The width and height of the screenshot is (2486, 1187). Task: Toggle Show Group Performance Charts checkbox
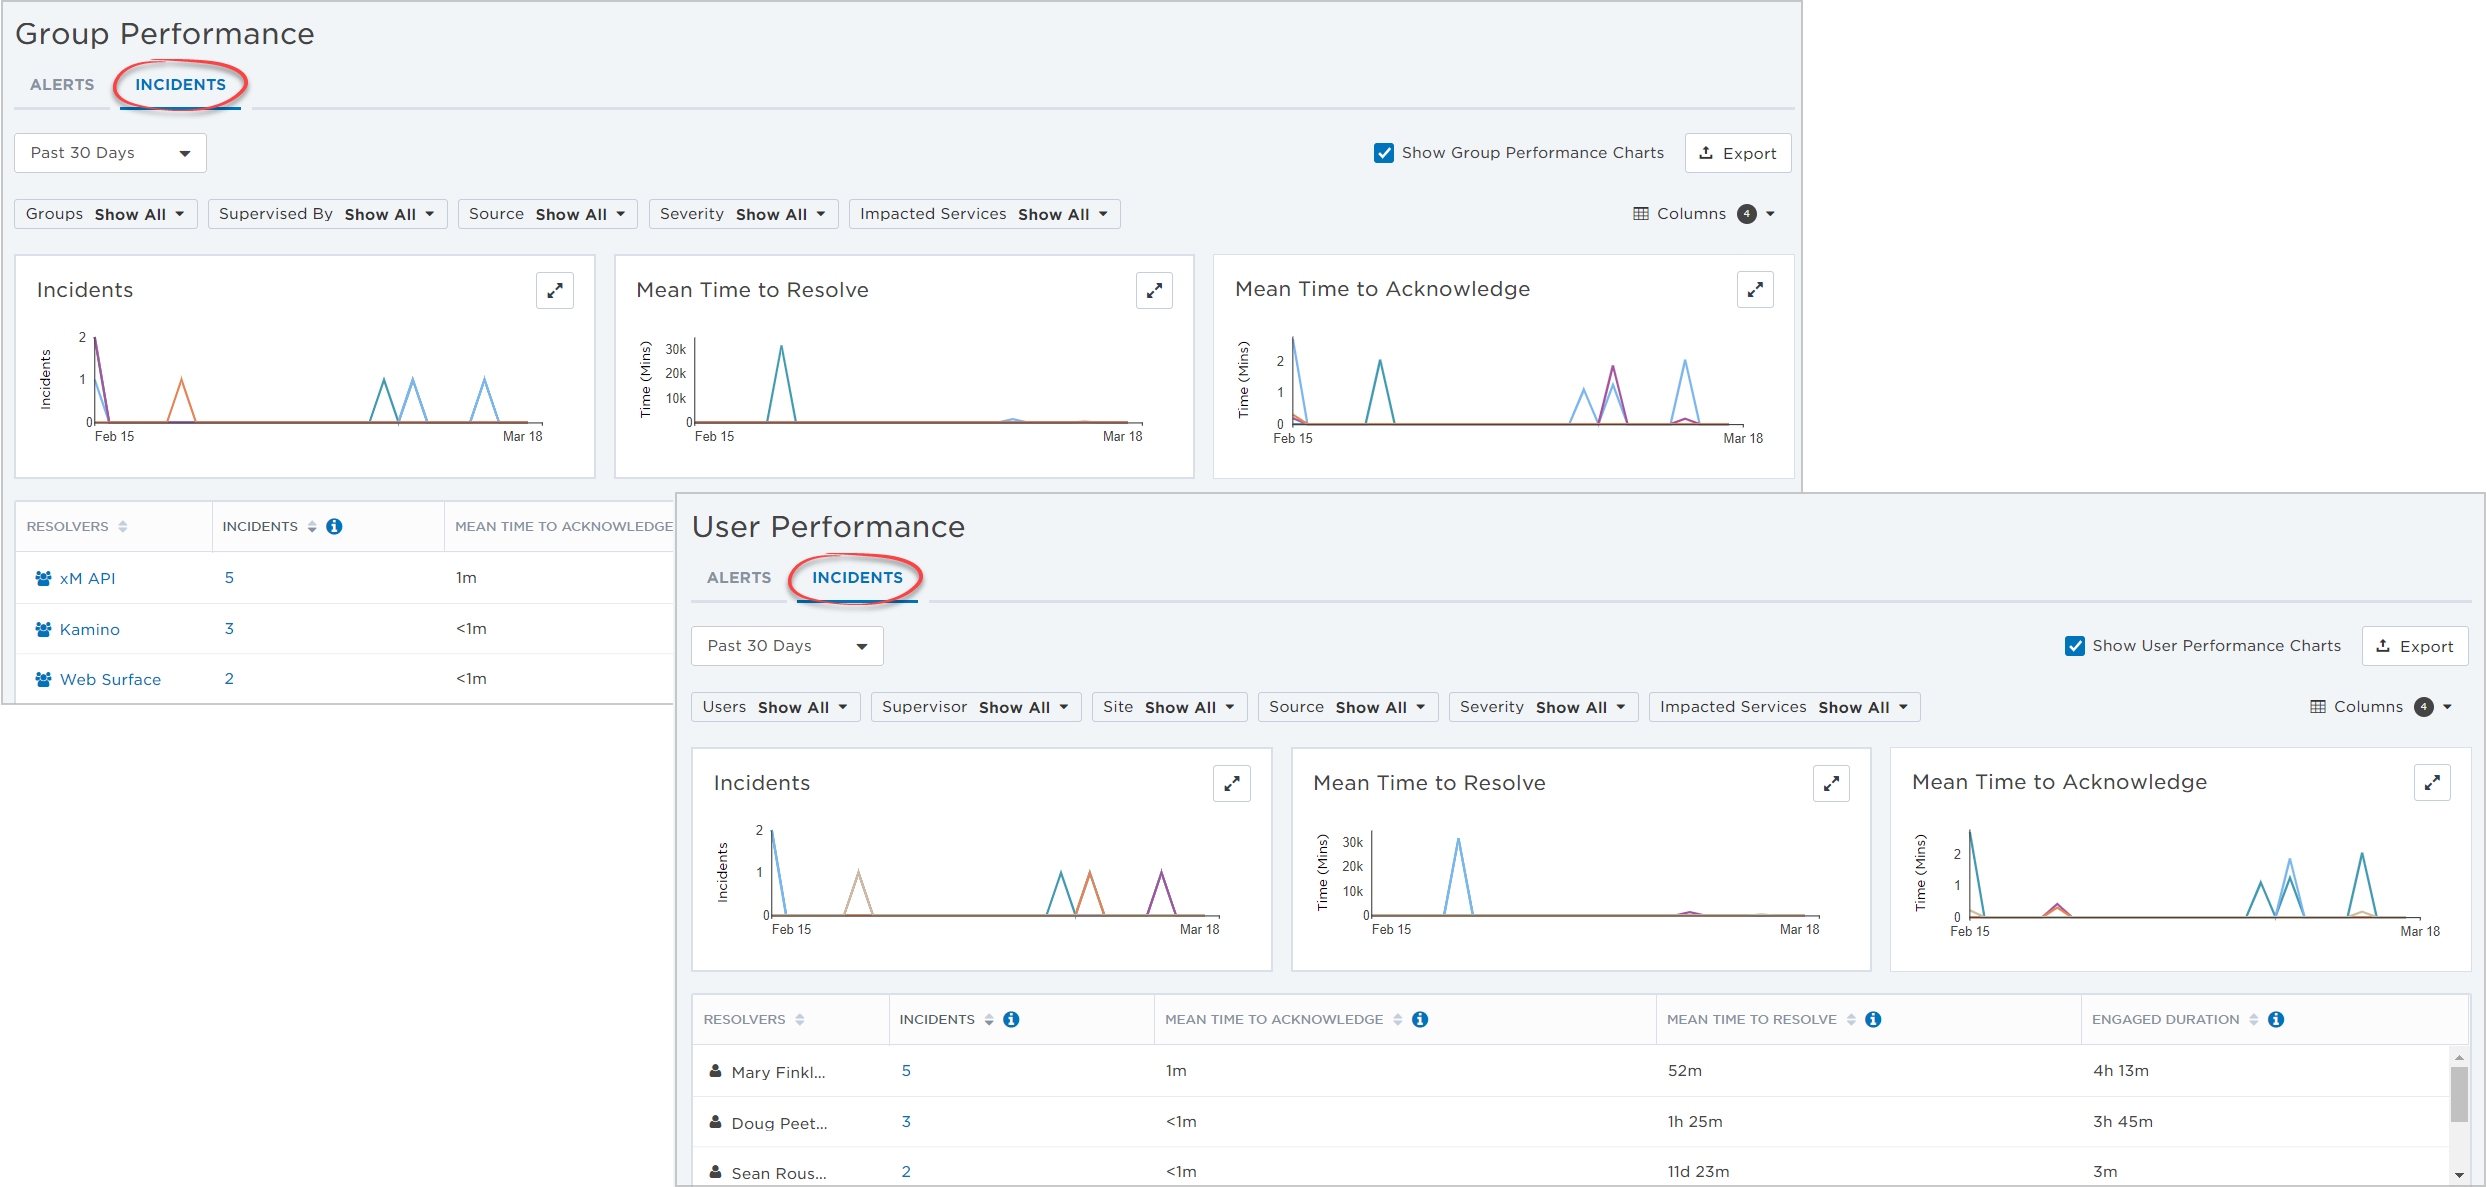click(1384, 153)
